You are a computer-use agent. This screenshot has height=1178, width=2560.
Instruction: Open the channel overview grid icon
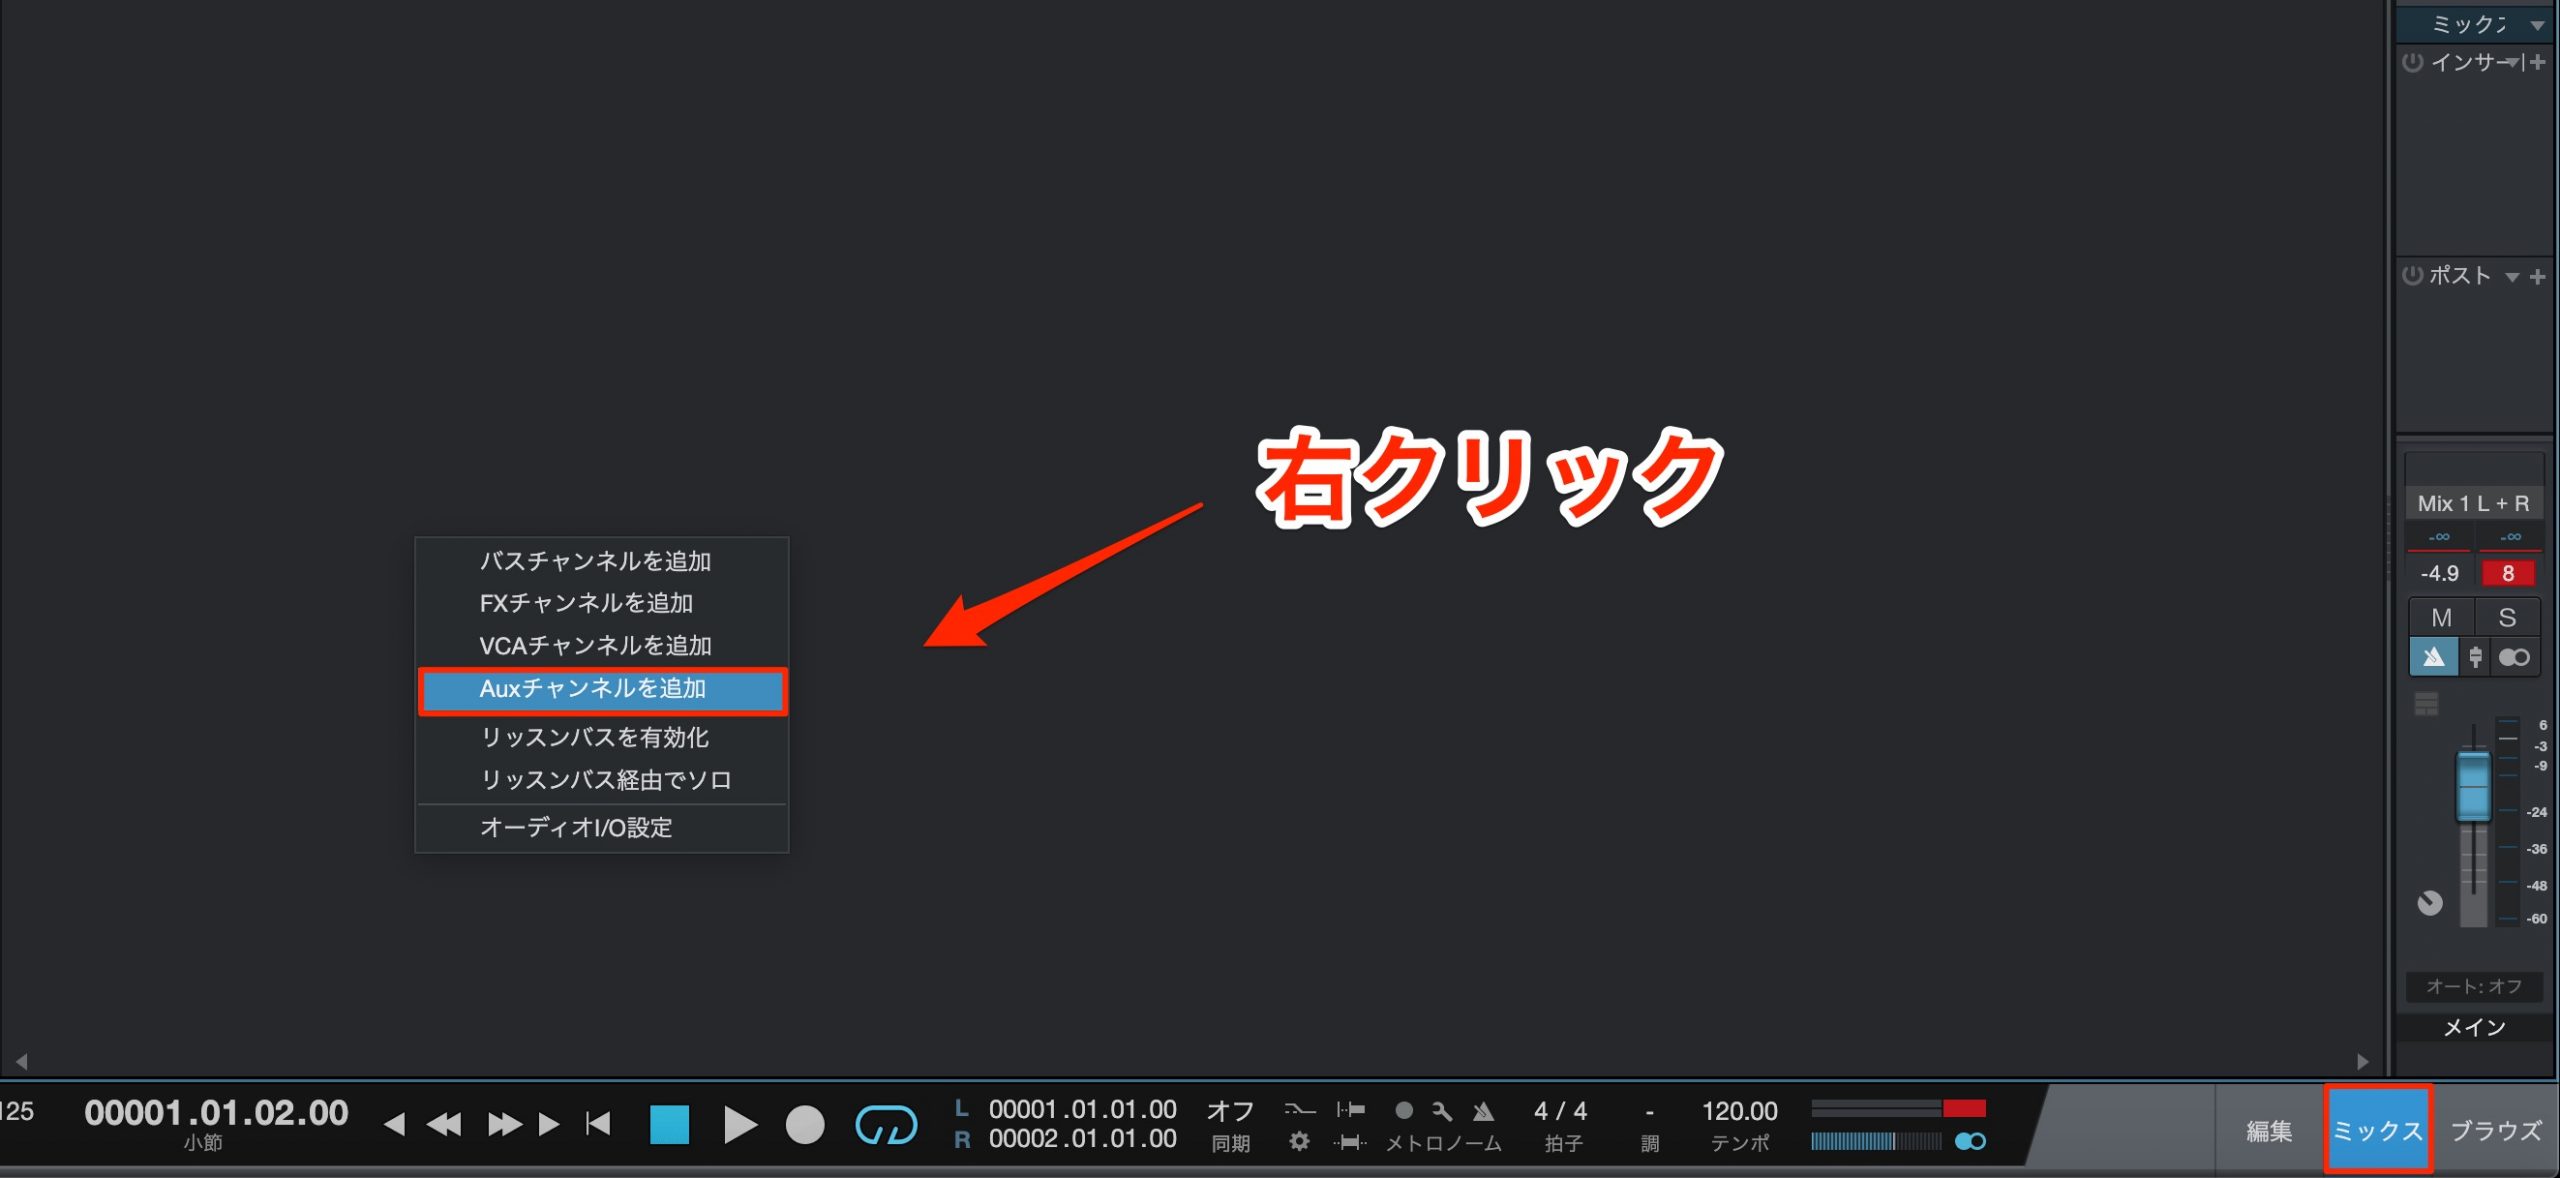2426,704
